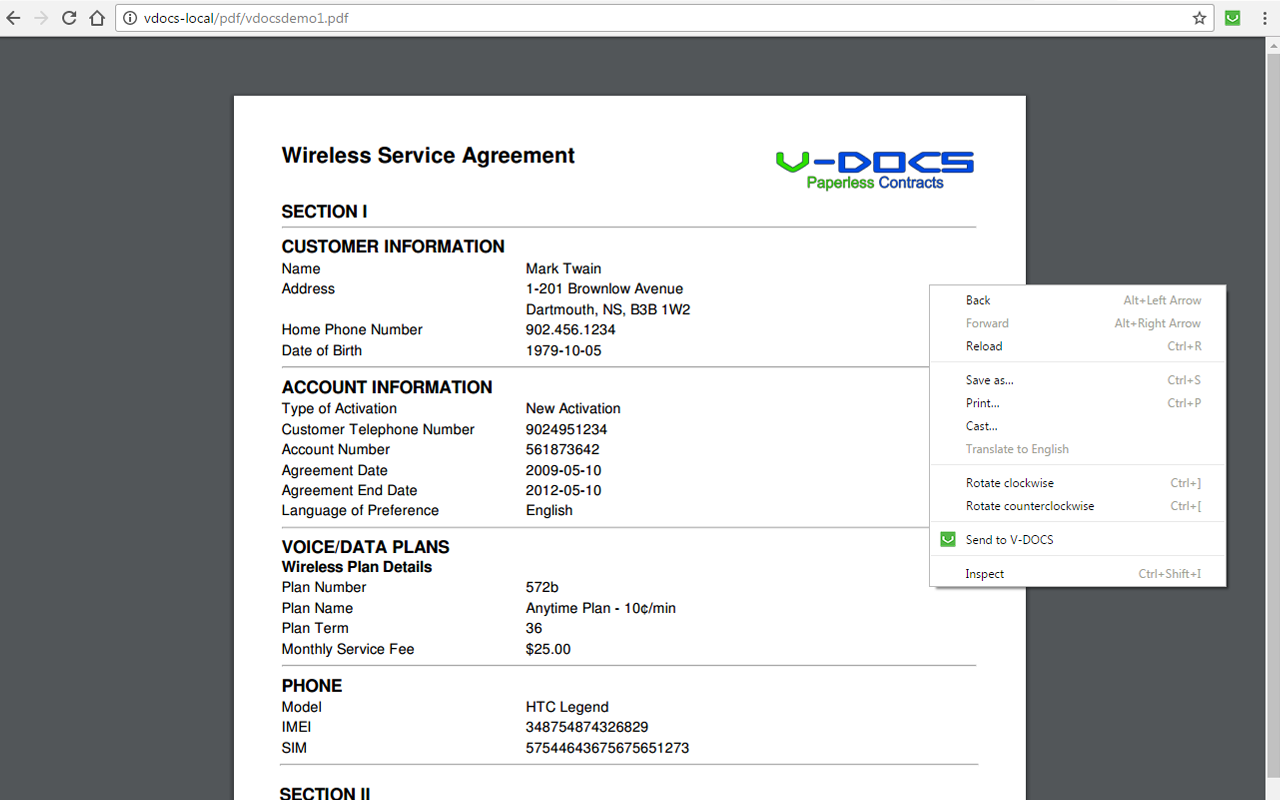1280x800 pixels.
Task: Select Send to V-DOCS
Action: point(1007,539)
